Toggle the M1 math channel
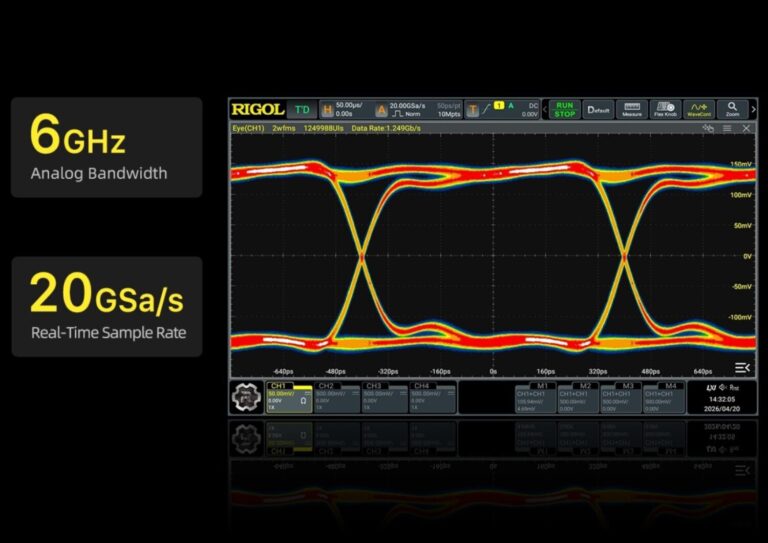768x543 pixels. 535,398
